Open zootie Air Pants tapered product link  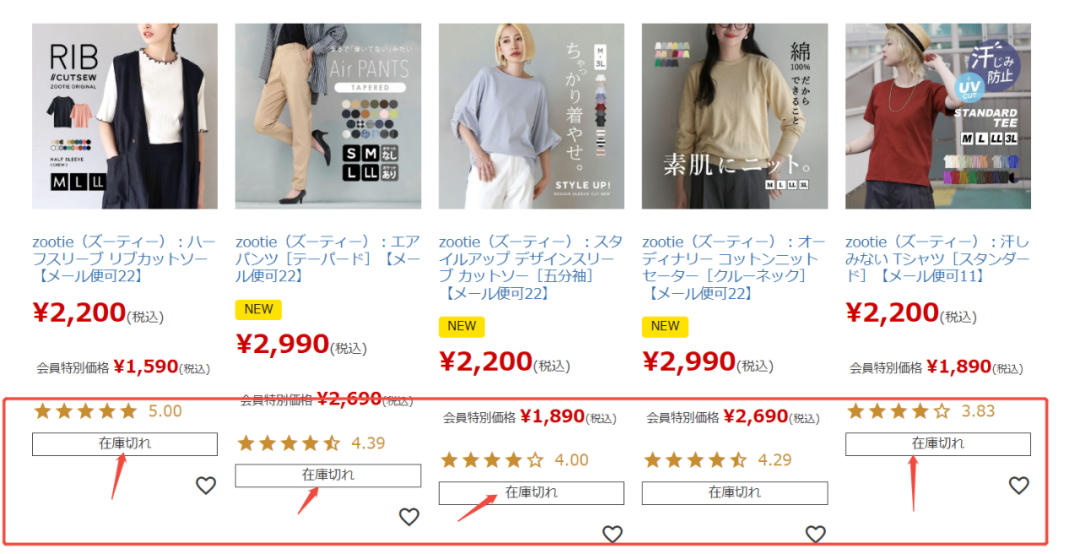tap(328, 259)
